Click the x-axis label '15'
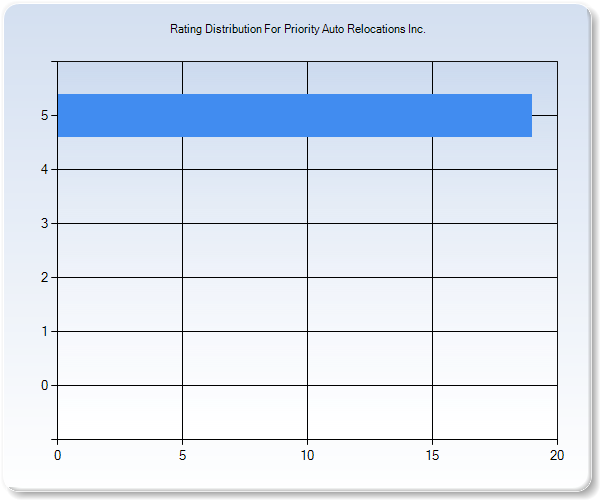Image resolution: width=600 pixels, height=500 pixels. 432,455
